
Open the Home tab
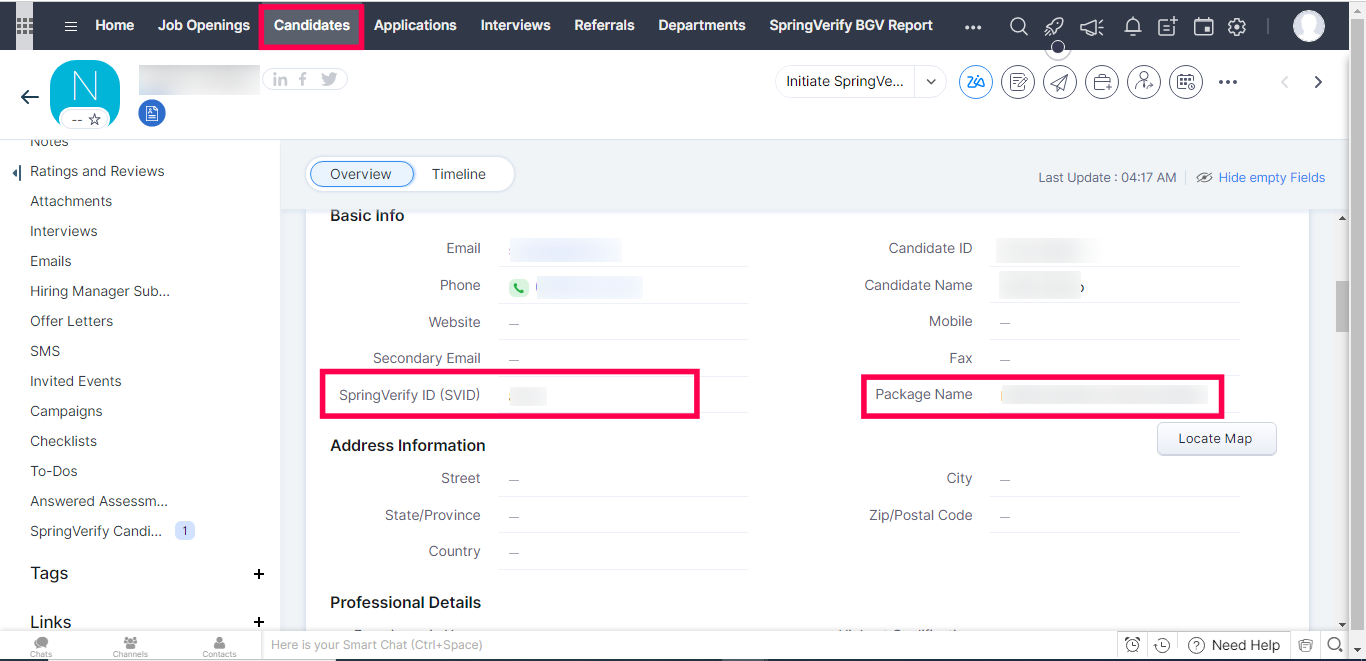pos(115,25)
